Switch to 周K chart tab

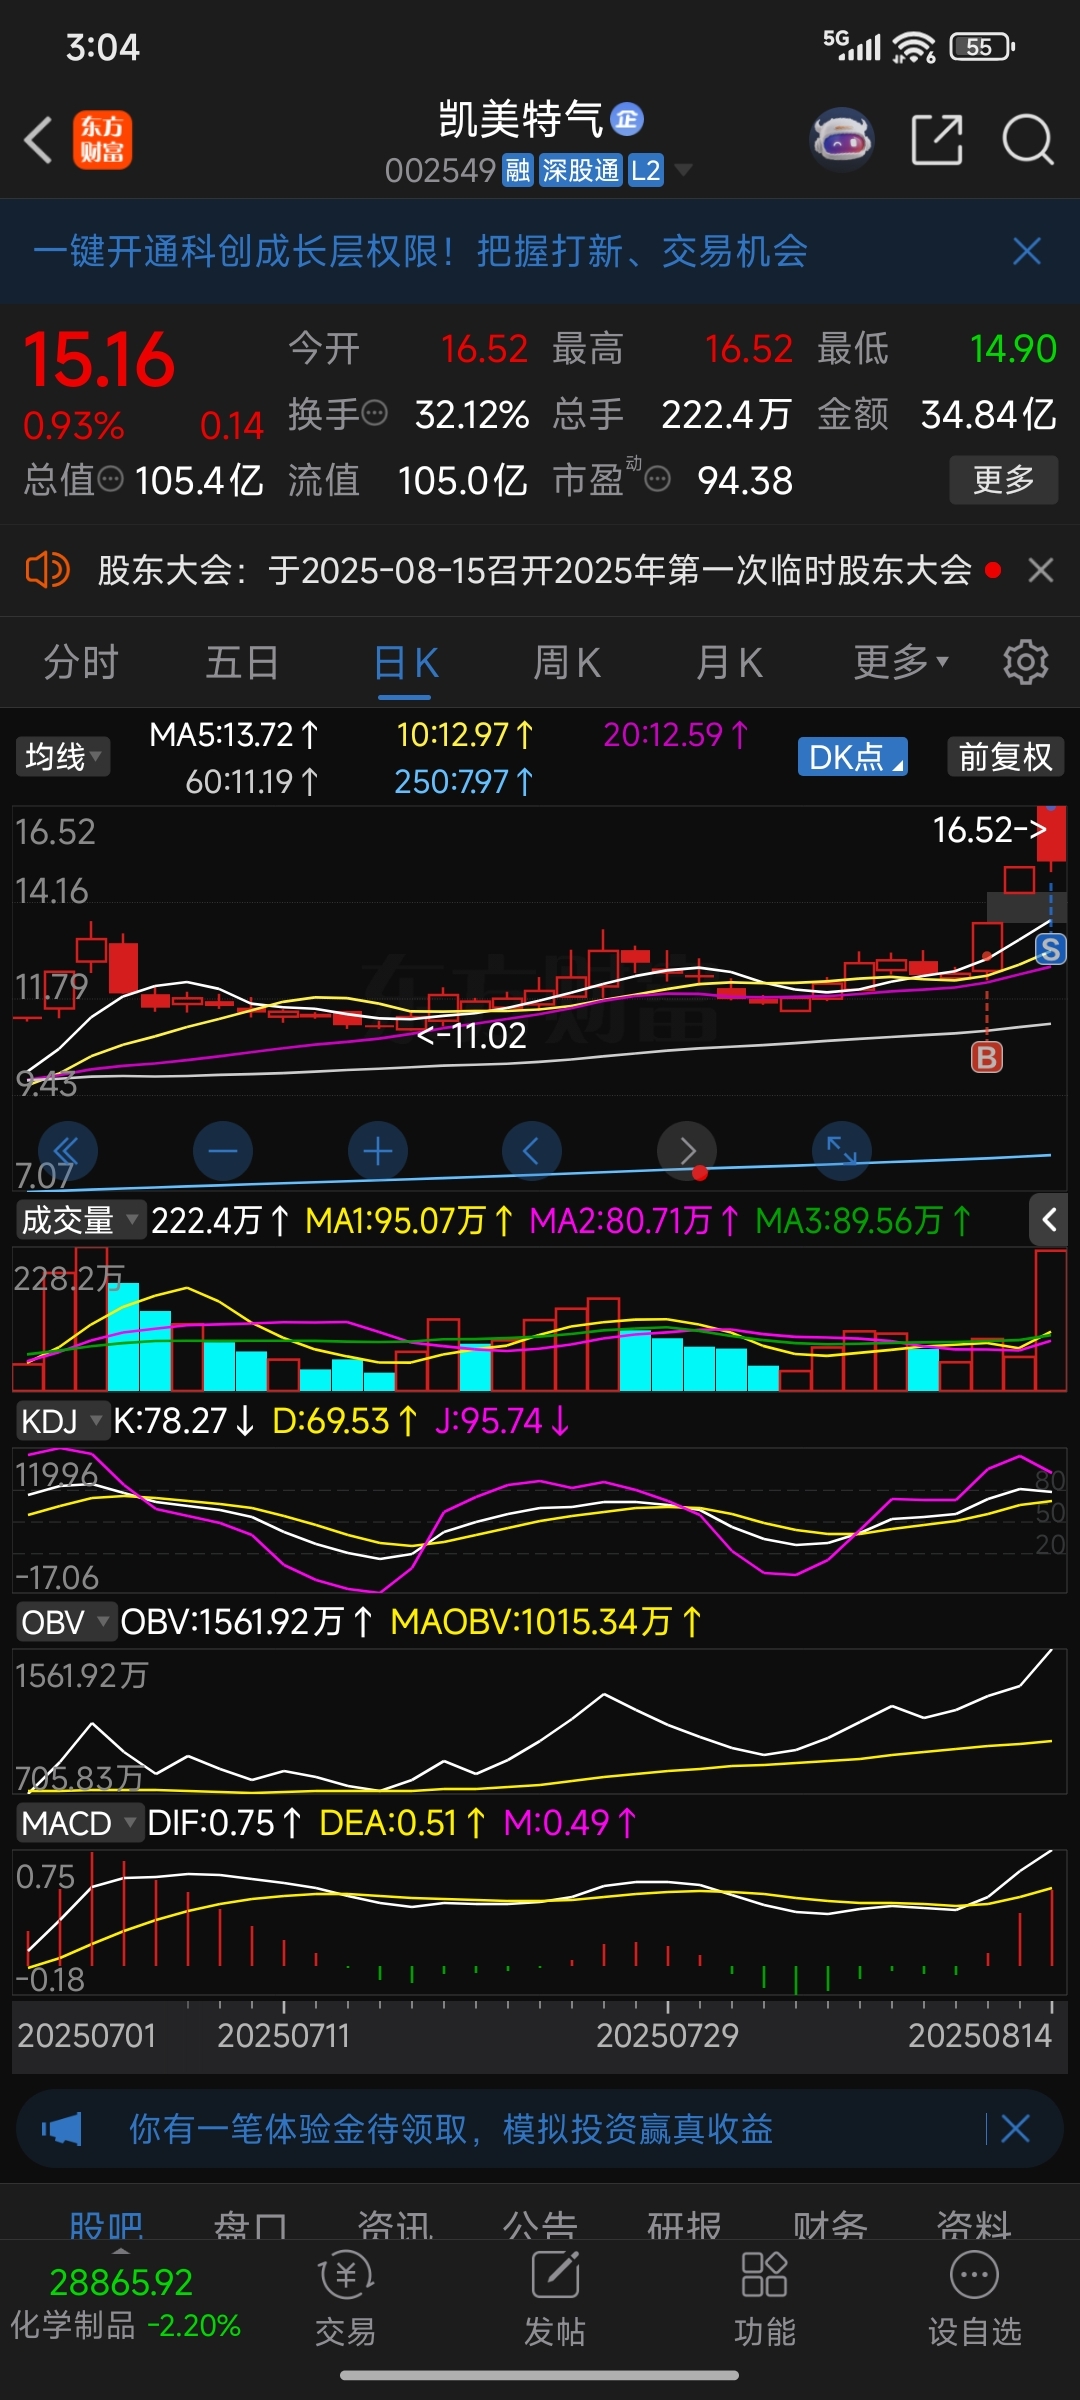[567, 663]
